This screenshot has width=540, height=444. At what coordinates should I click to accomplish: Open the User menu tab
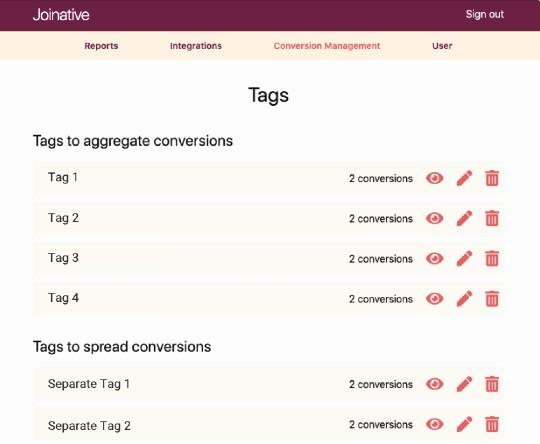(442, 46)
